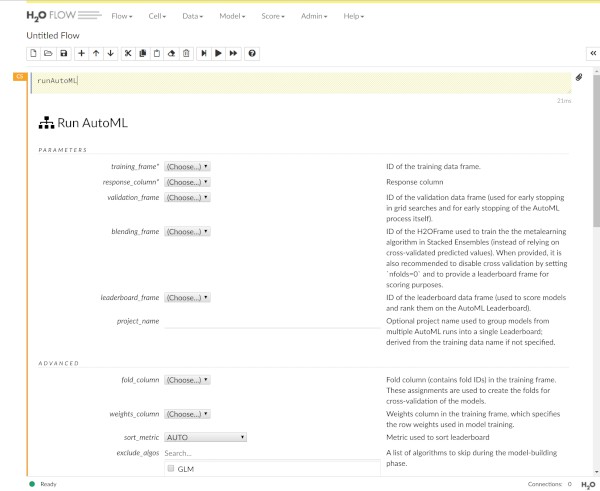Paste the cell with the clipboard icon
This screenshot has height=491, width=600.
[x=157, y=53]
